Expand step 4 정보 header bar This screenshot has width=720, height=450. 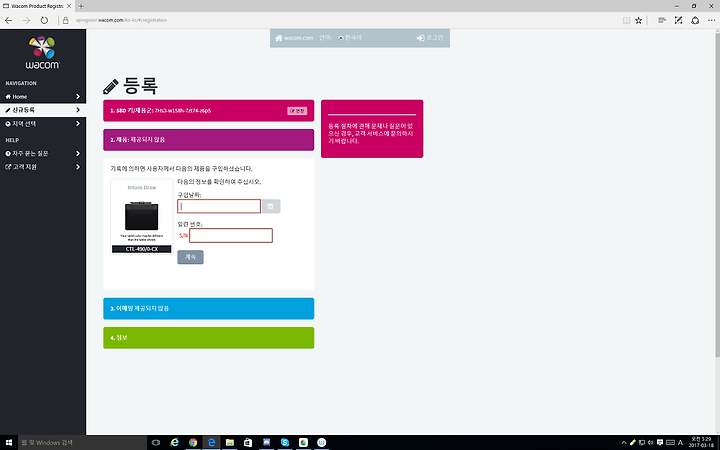coord(208,338)
